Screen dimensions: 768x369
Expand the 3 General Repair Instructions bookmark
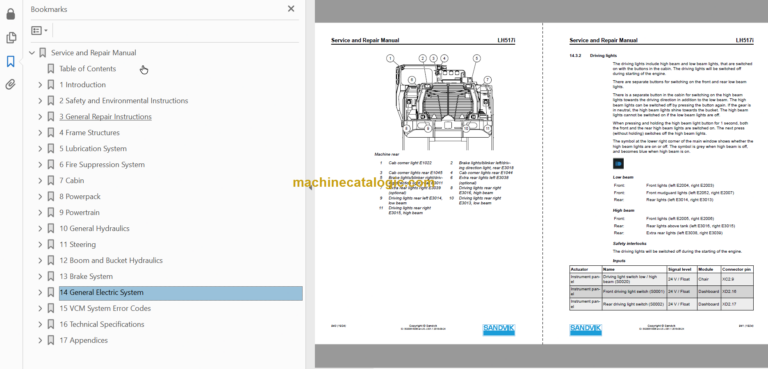[40, 117]
